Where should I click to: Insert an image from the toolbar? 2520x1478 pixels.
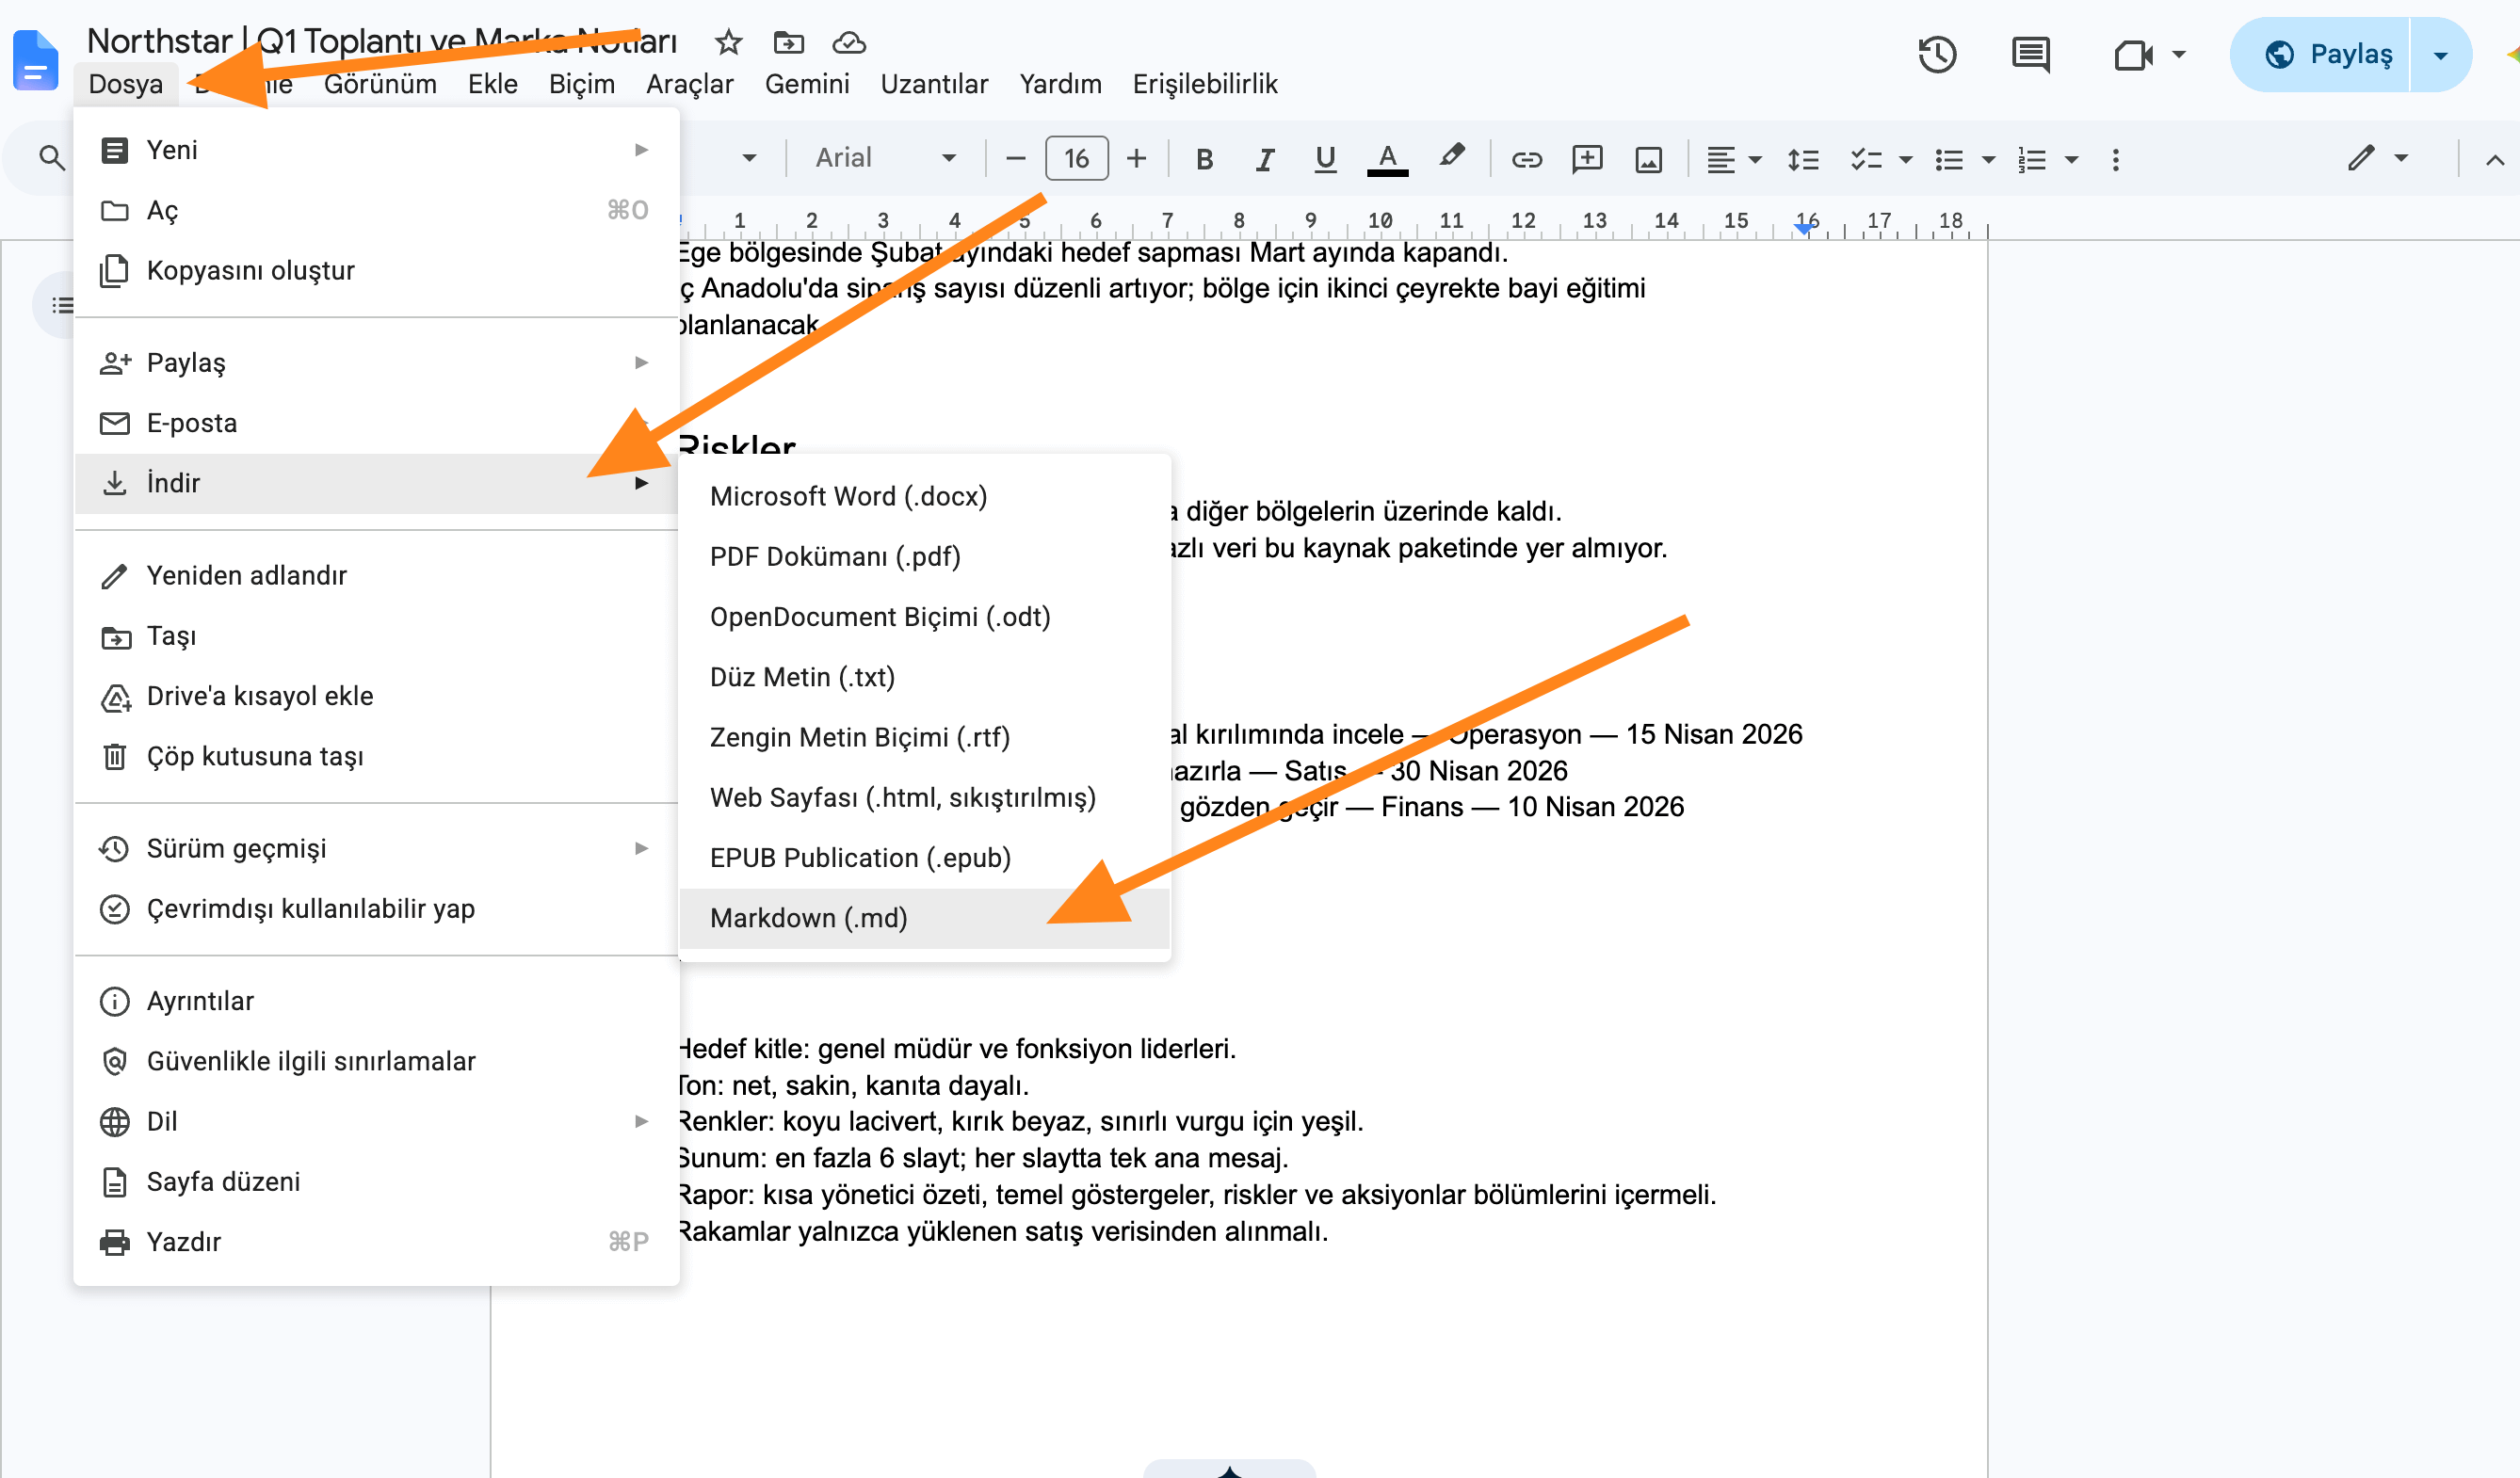(x=1648, y=159)
